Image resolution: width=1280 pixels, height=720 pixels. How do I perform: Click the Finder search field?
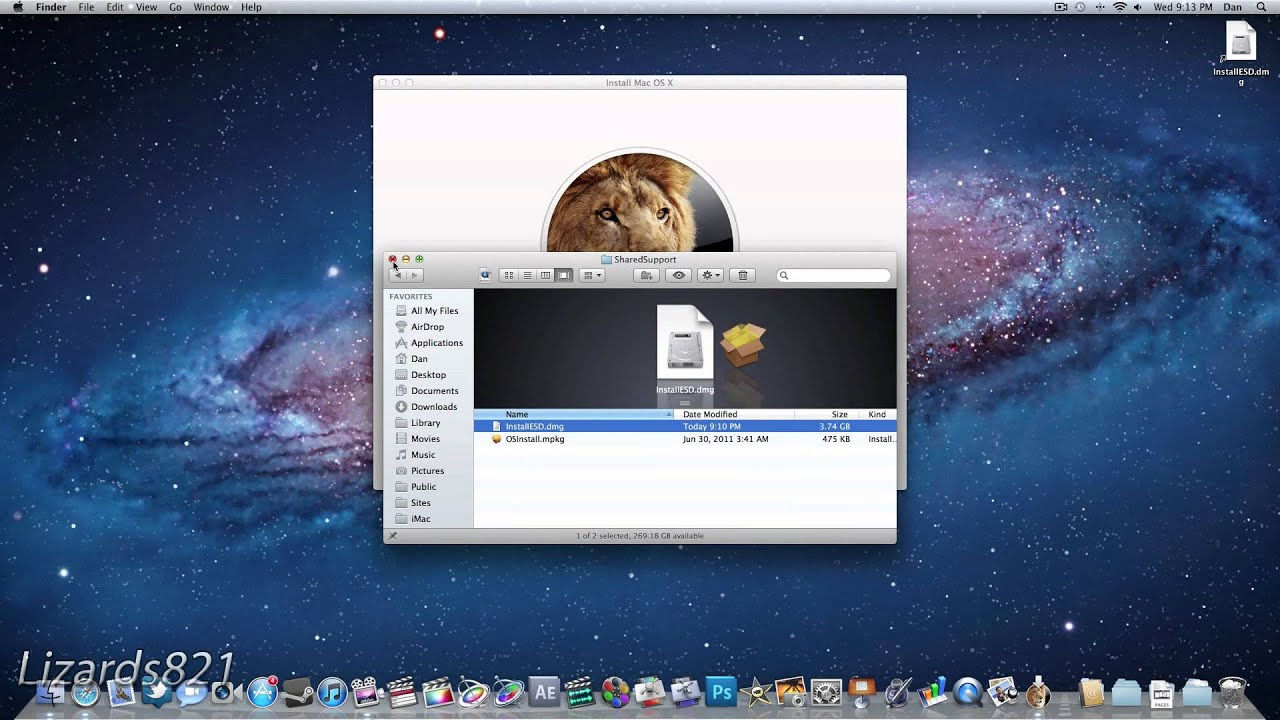point(834,275)
